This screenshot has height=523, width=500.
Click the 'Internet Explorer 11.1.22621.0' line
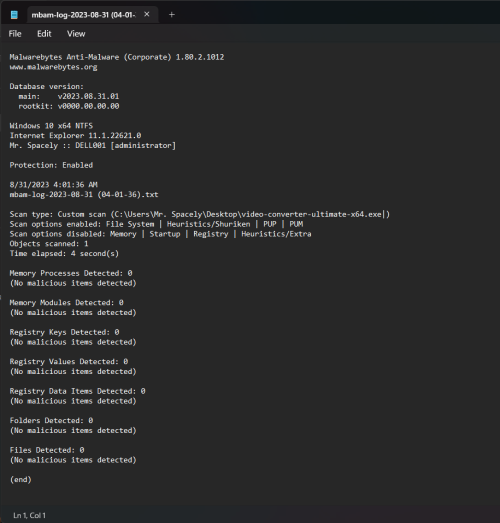(x=75, y=135)
